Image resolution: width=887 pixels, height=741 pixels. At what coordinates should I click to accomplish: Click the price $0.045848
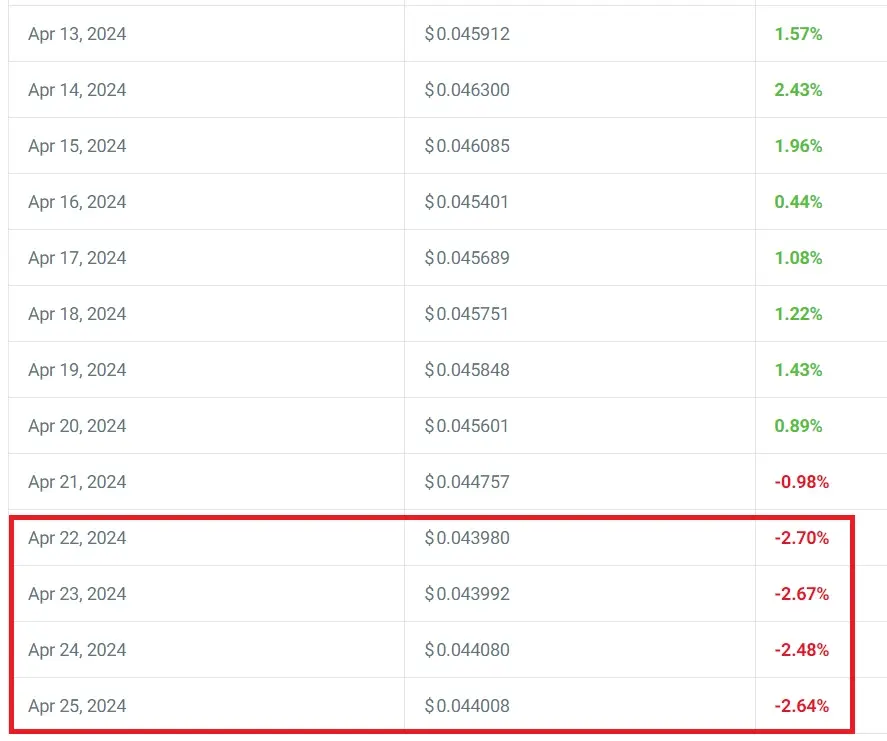467,370
